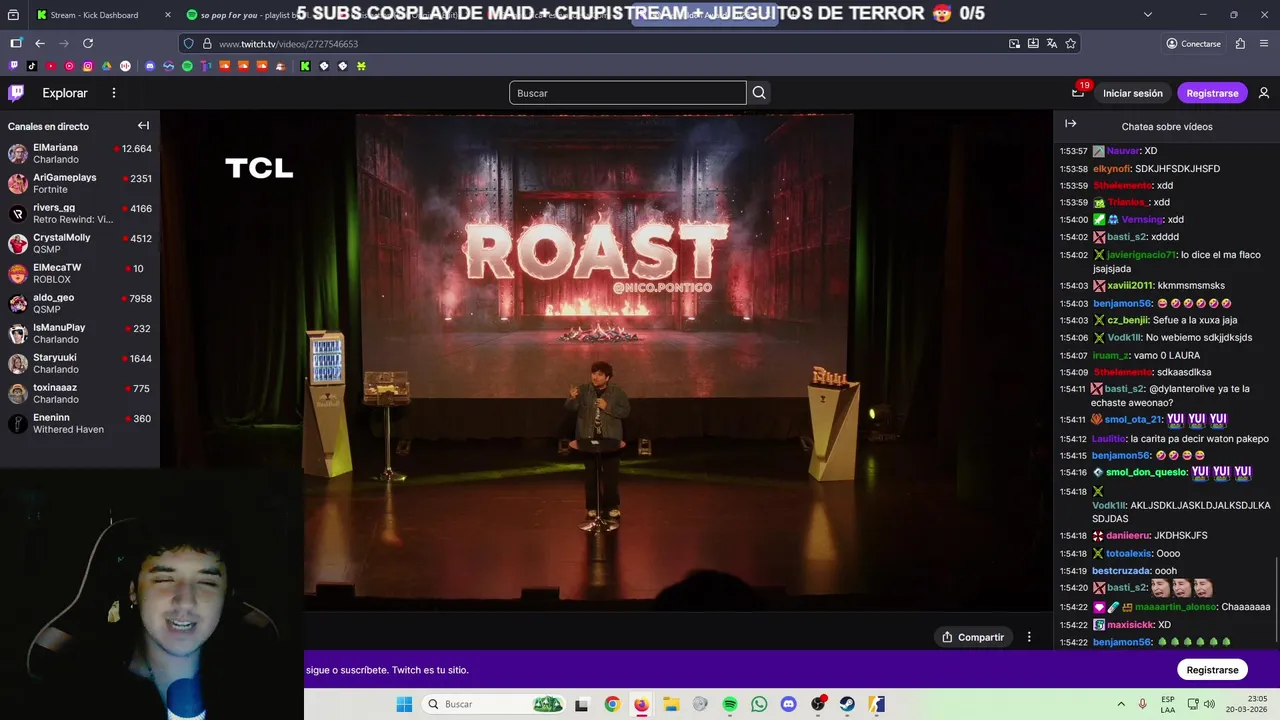Click Registrarse in the purple banner
Viewport: 1280px width, 720px height.
(1212, 670)
